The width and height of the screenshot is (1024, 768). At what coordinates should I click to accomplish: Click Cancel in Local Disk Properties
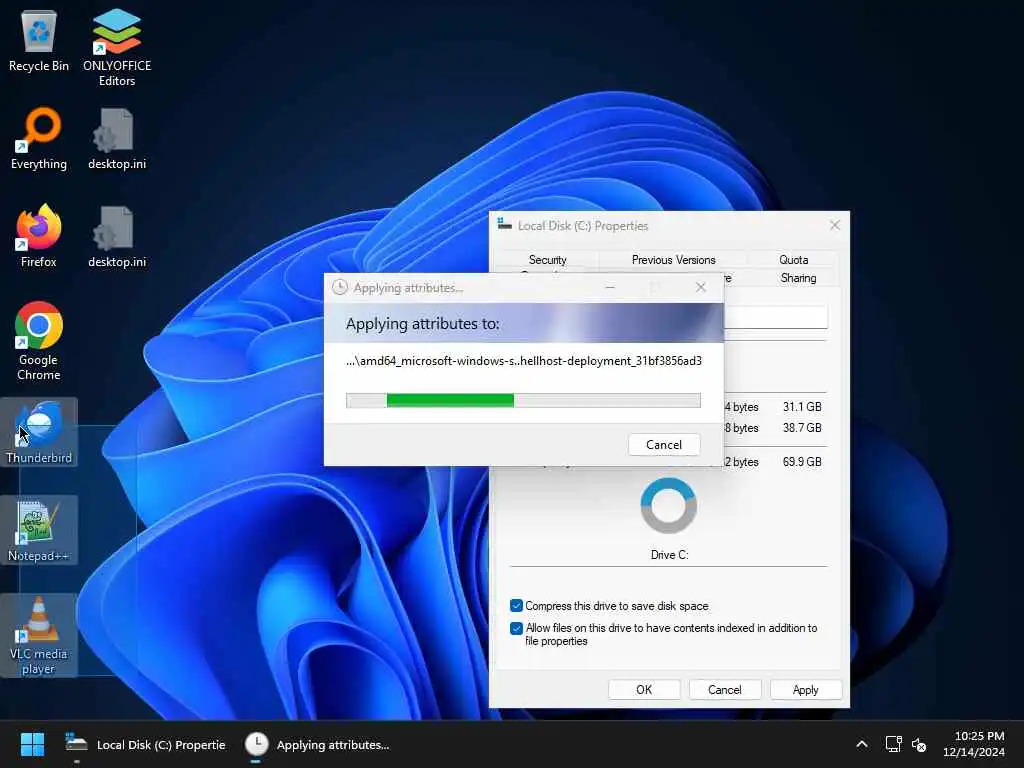click(x=725, y=690)
